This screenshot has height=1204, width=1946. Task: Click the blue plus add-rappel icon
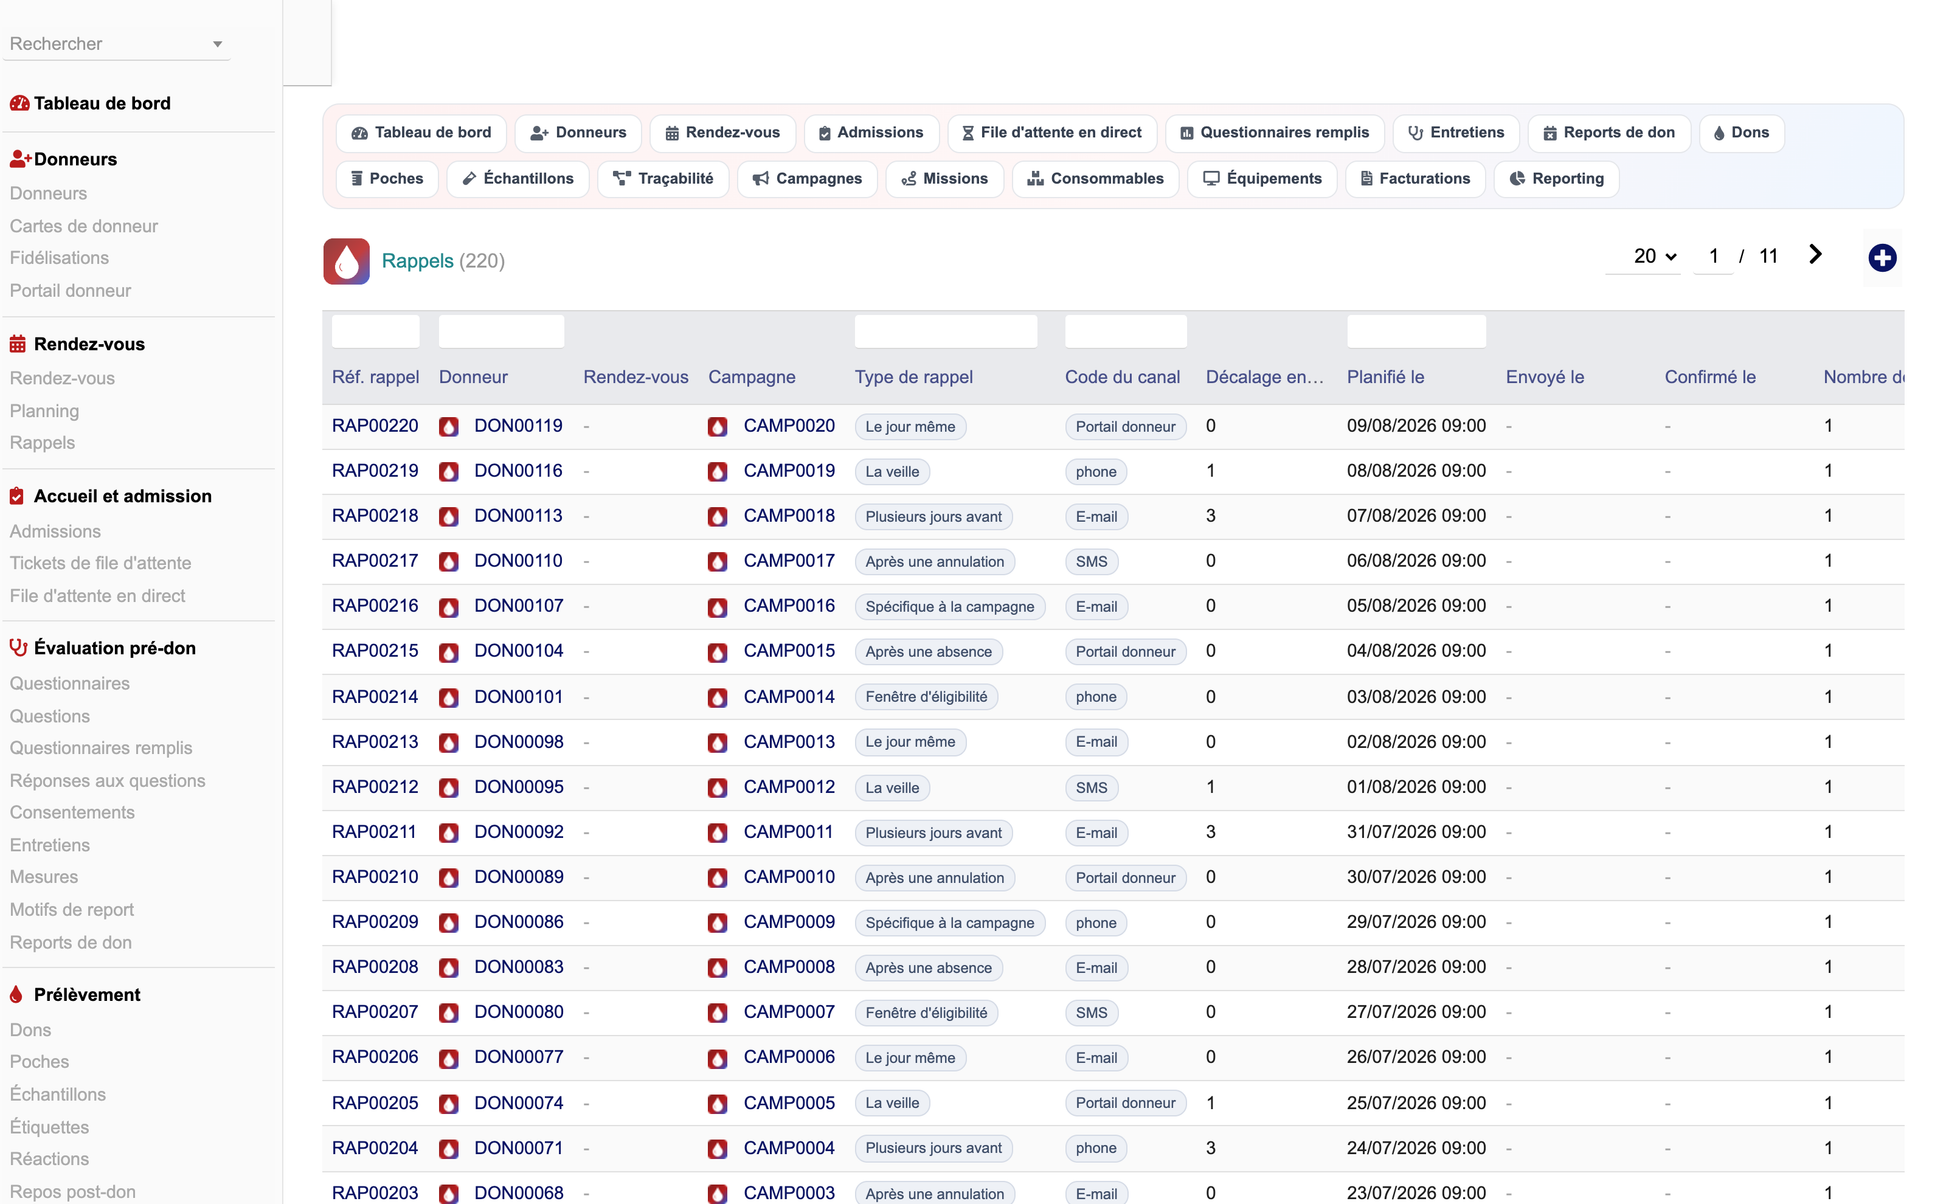(1882, 258)
